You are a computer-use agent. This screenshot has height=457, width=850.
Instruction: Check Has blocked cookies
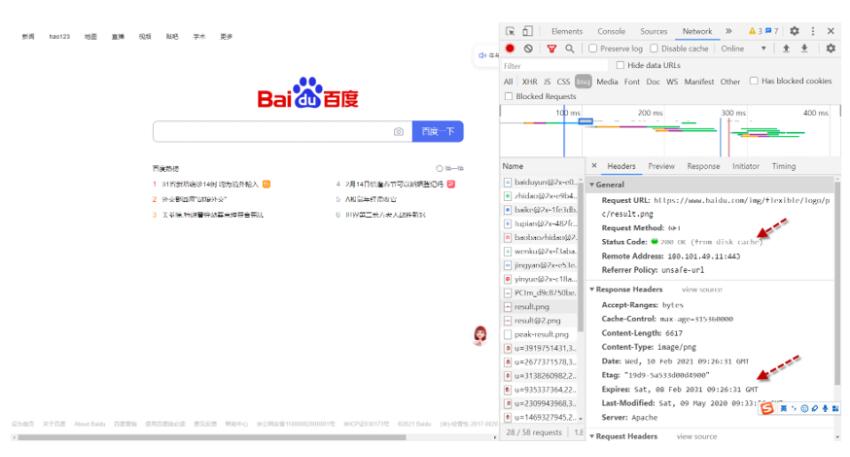tap(754, 81)
